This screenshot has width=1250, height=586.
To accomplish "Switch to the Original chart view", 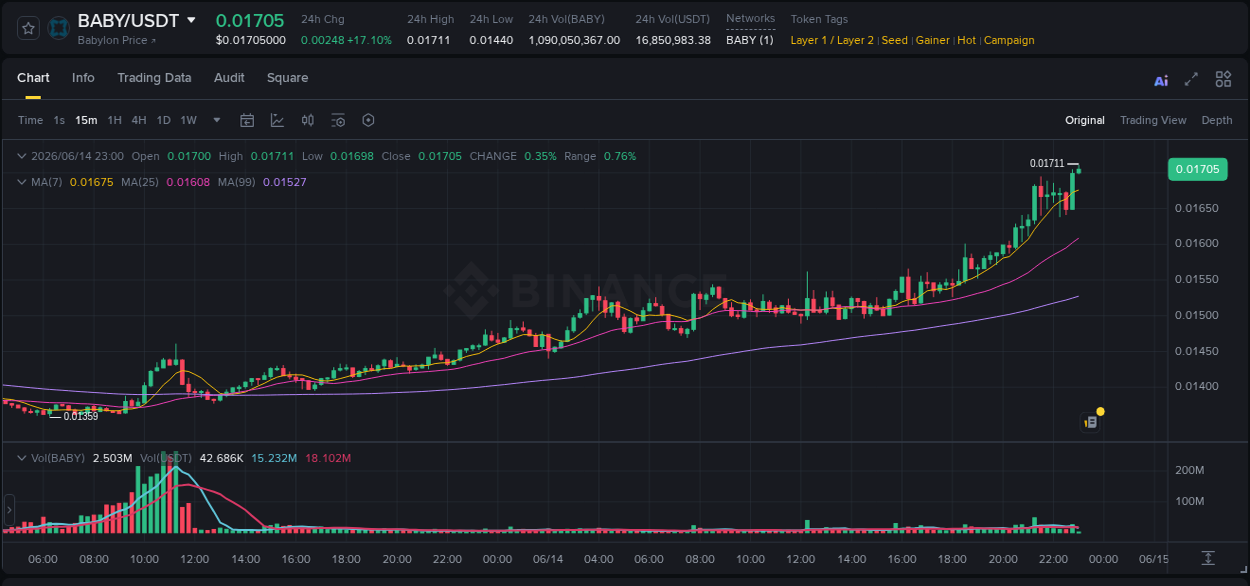I will (x=1085, y=120).
